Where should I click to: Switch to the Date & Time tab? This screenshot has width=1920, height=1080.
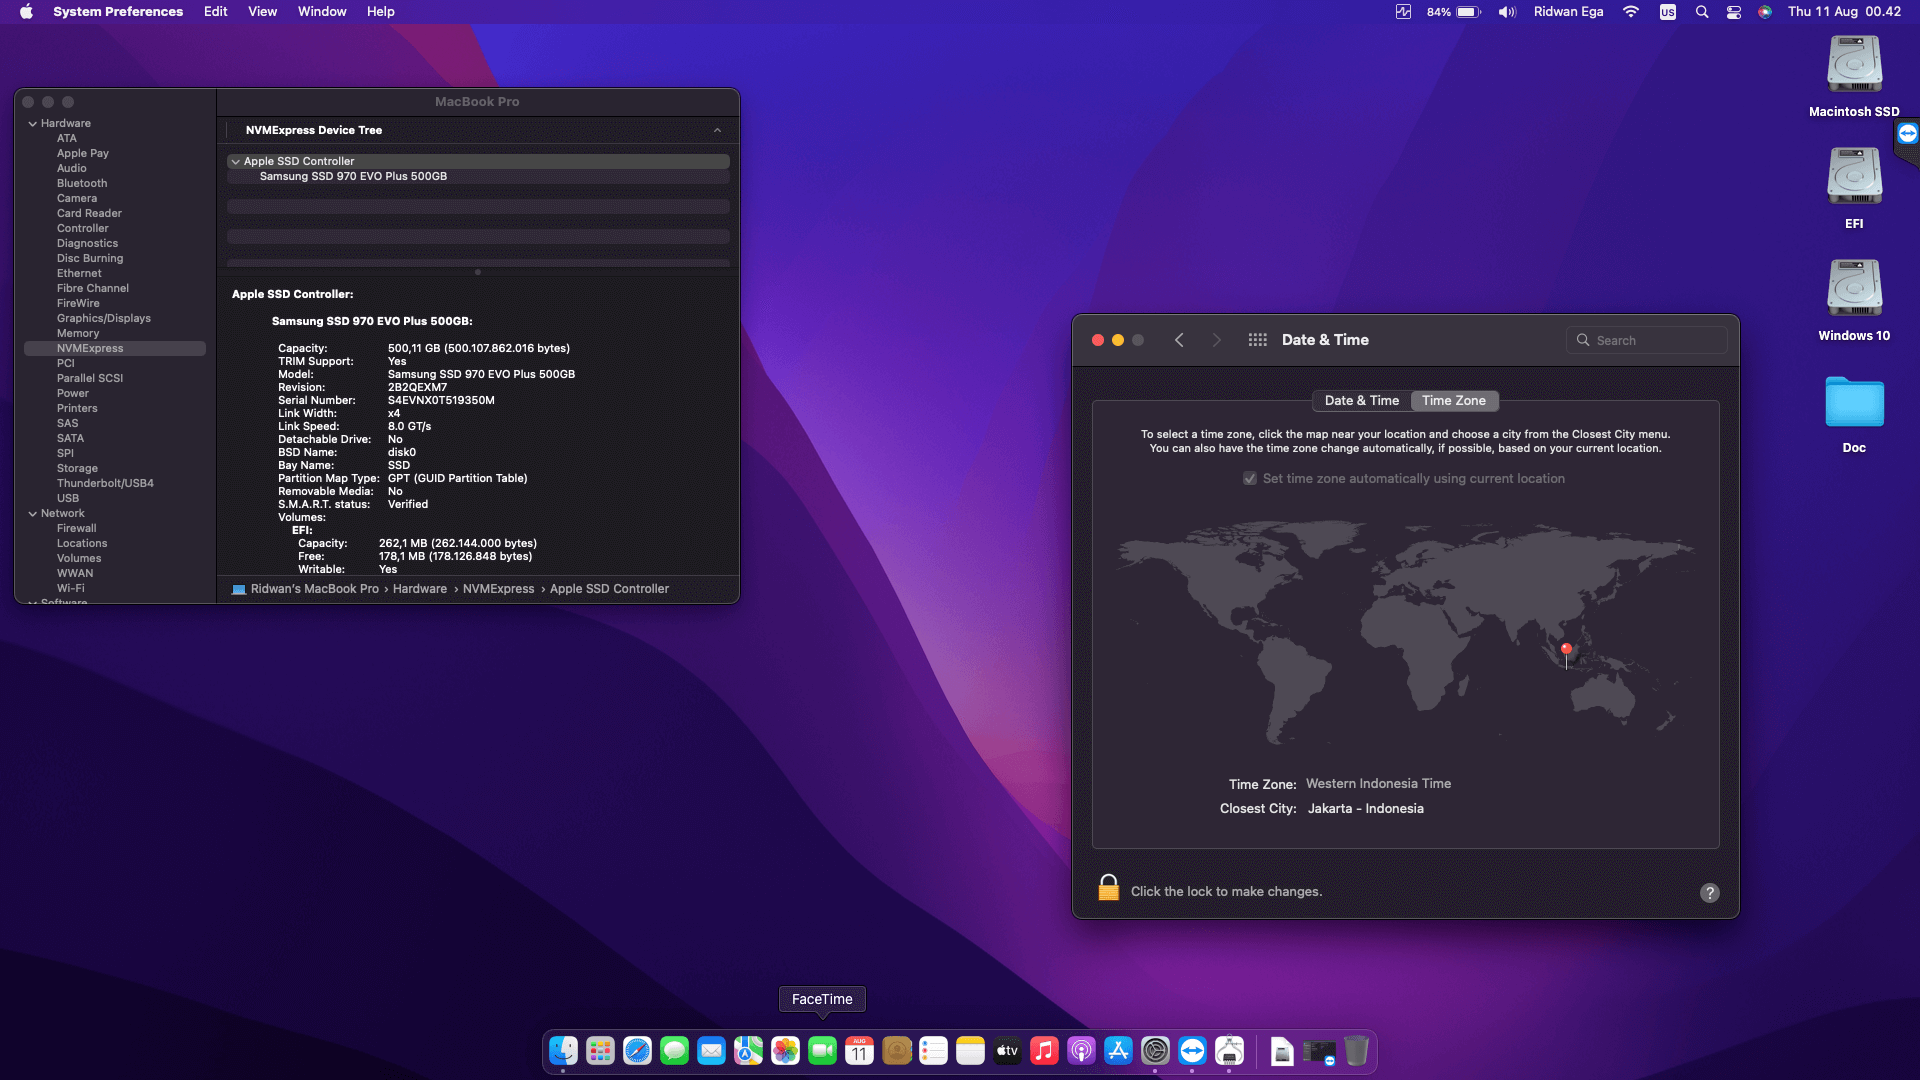click(x=1360, y=400)
